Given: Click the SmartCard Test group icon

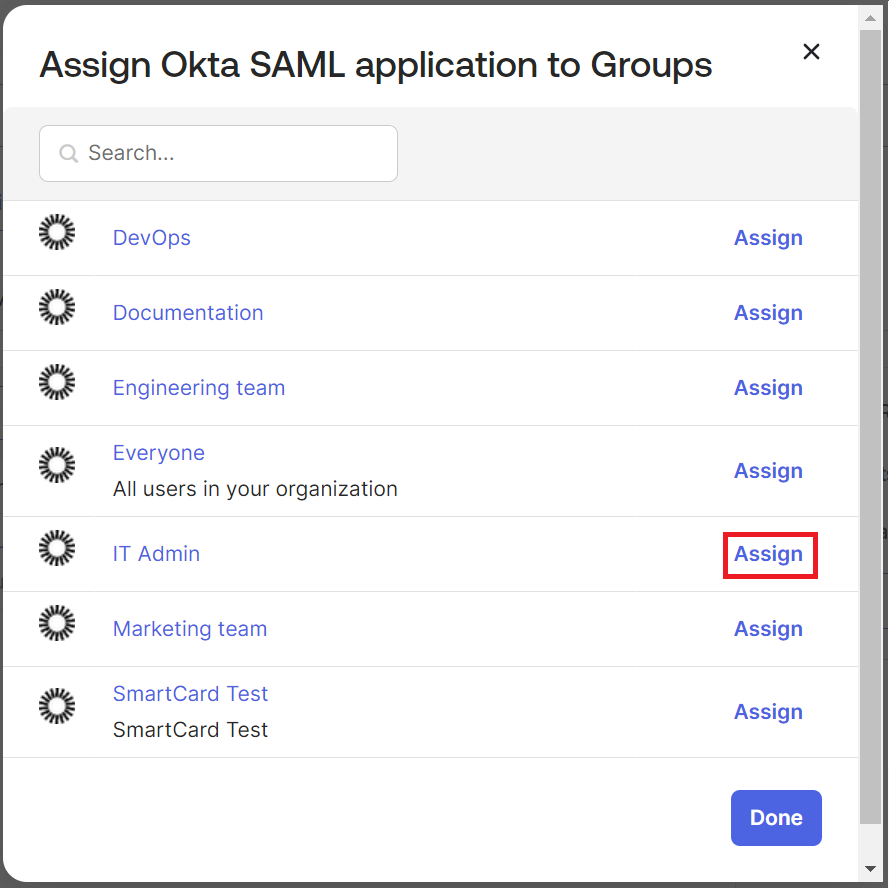Looking at the screenshot, I should (57, 706).
